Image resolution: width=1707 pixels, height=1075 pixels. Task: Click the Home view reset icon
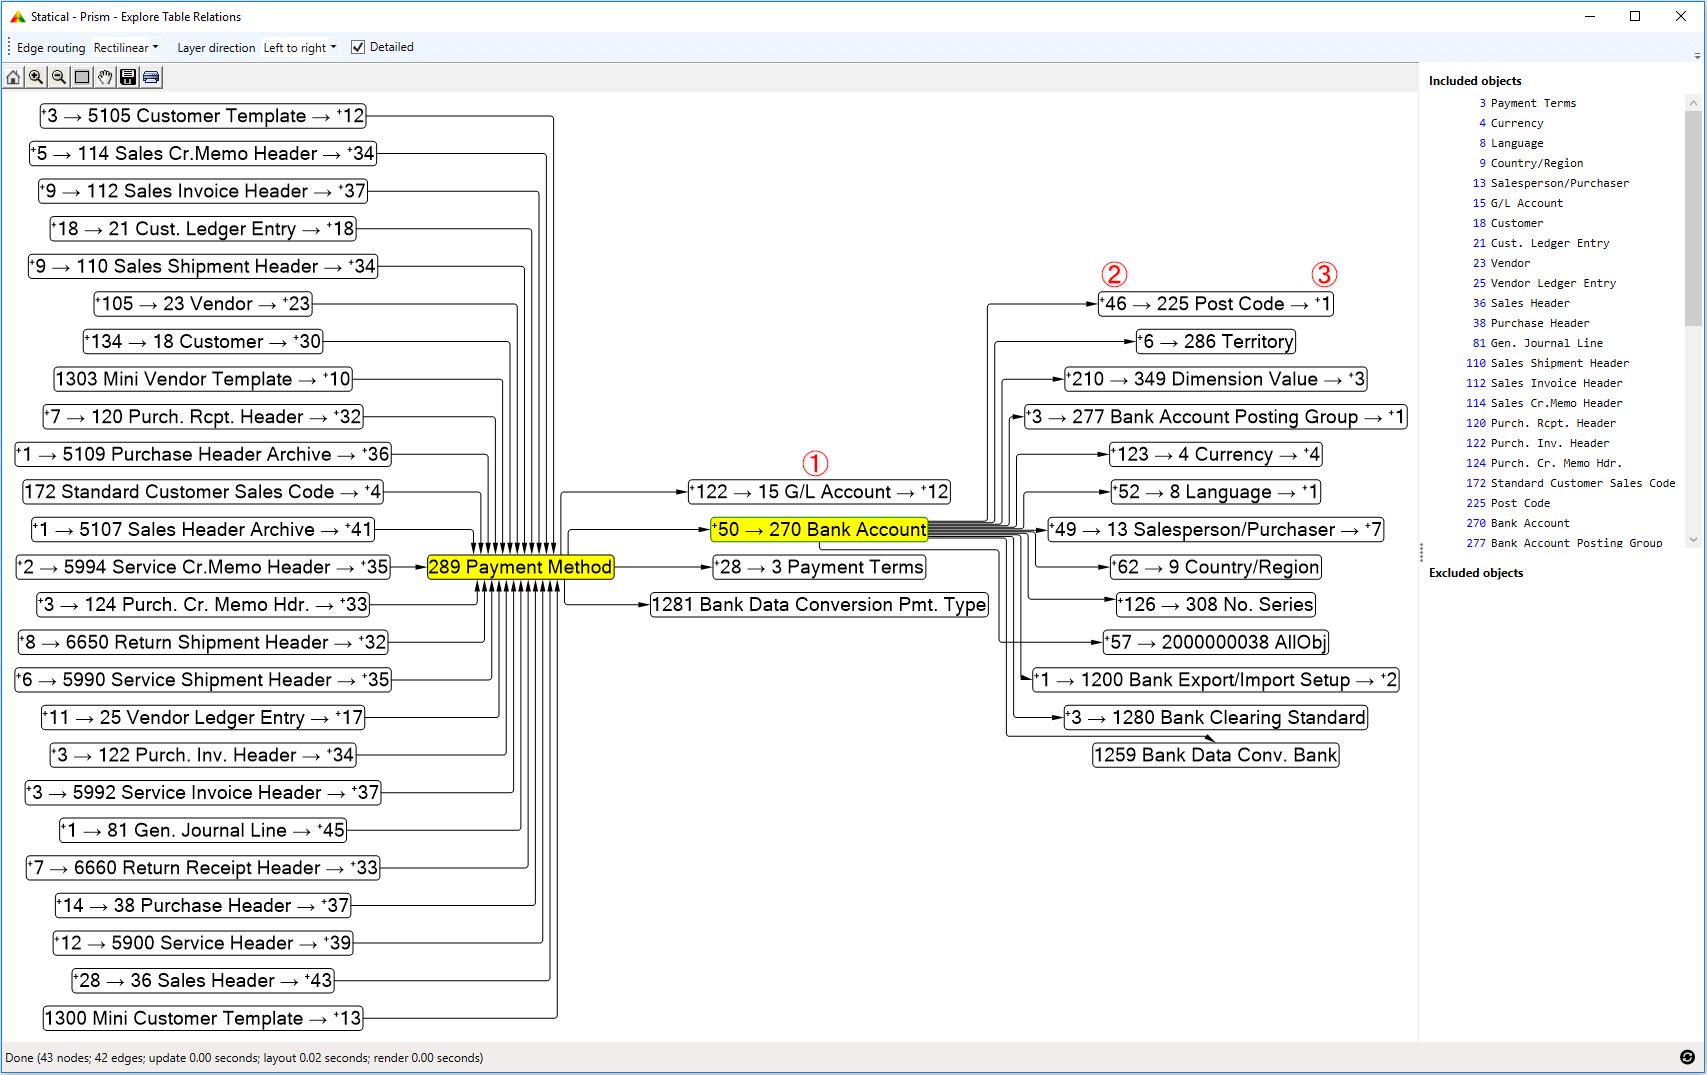click(x=13, y=77)
